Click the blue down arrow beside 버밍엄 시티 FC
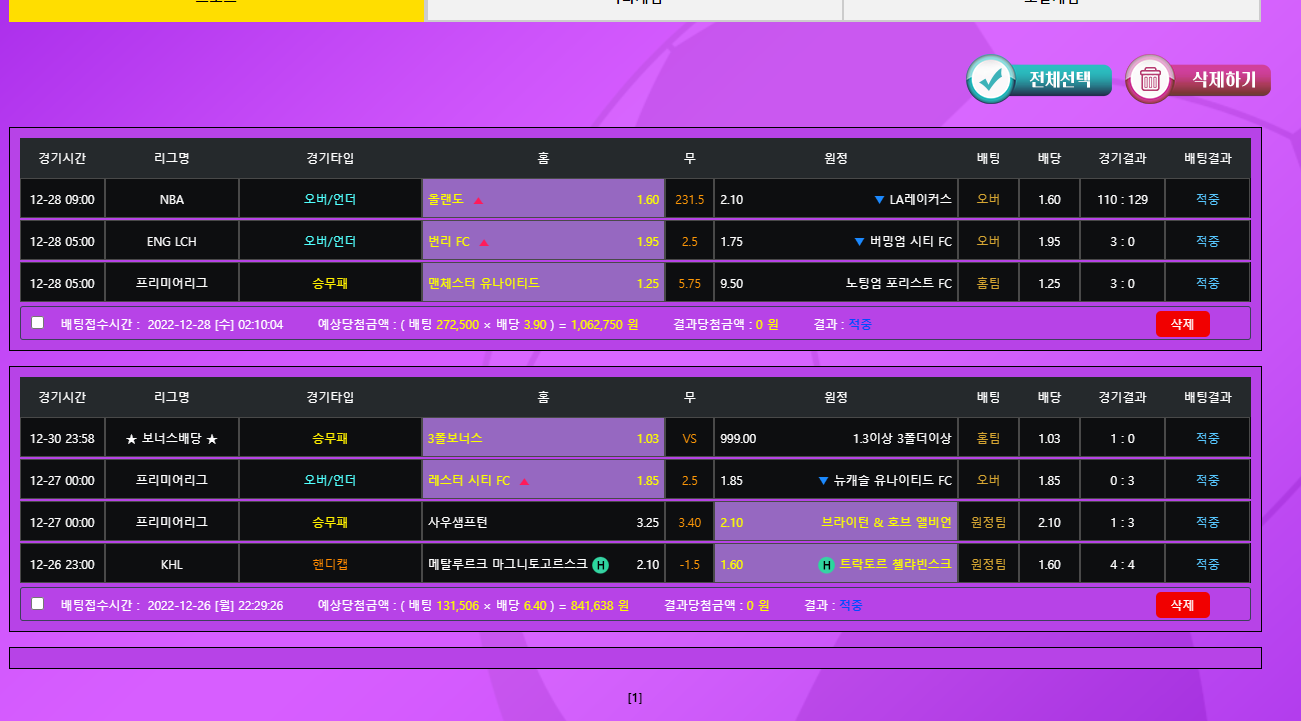The image size is (1301, 721). (x=859, y=242)
